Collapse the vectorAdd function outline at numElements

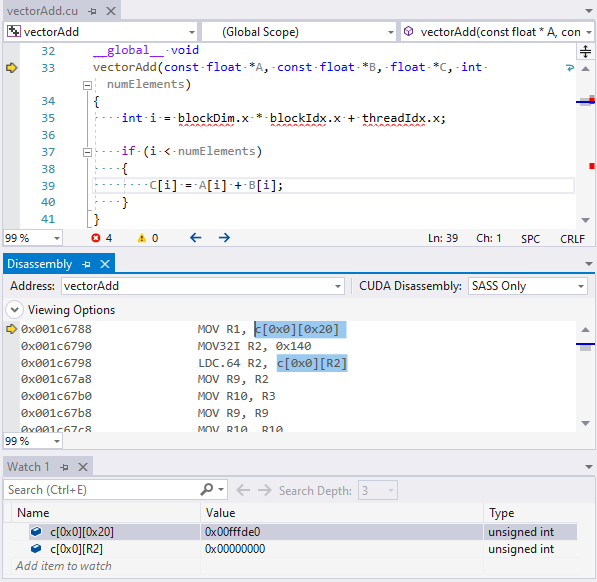coord(87,85)
